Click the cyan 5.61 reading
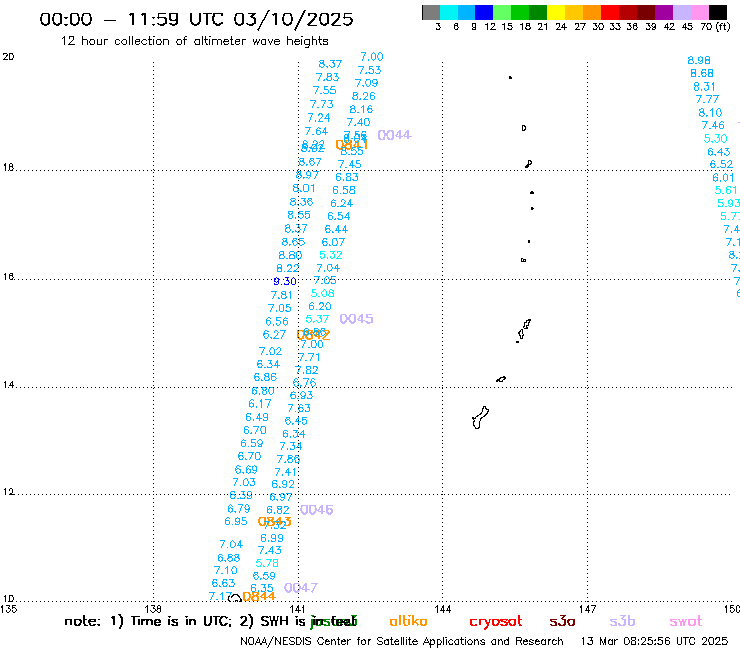This screenshot has width=740, height=650. pyautogui.click(x=726, y=190)
